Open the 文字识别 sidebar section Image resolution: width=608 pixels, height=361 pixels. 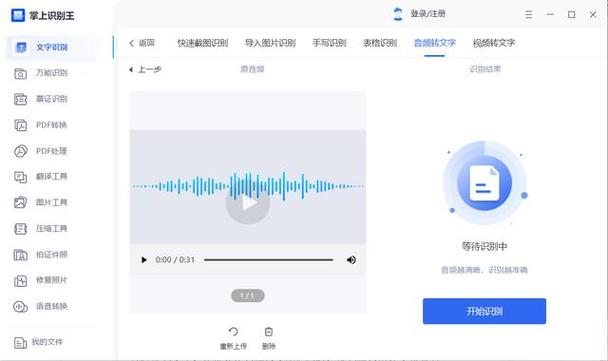(52, 47)
